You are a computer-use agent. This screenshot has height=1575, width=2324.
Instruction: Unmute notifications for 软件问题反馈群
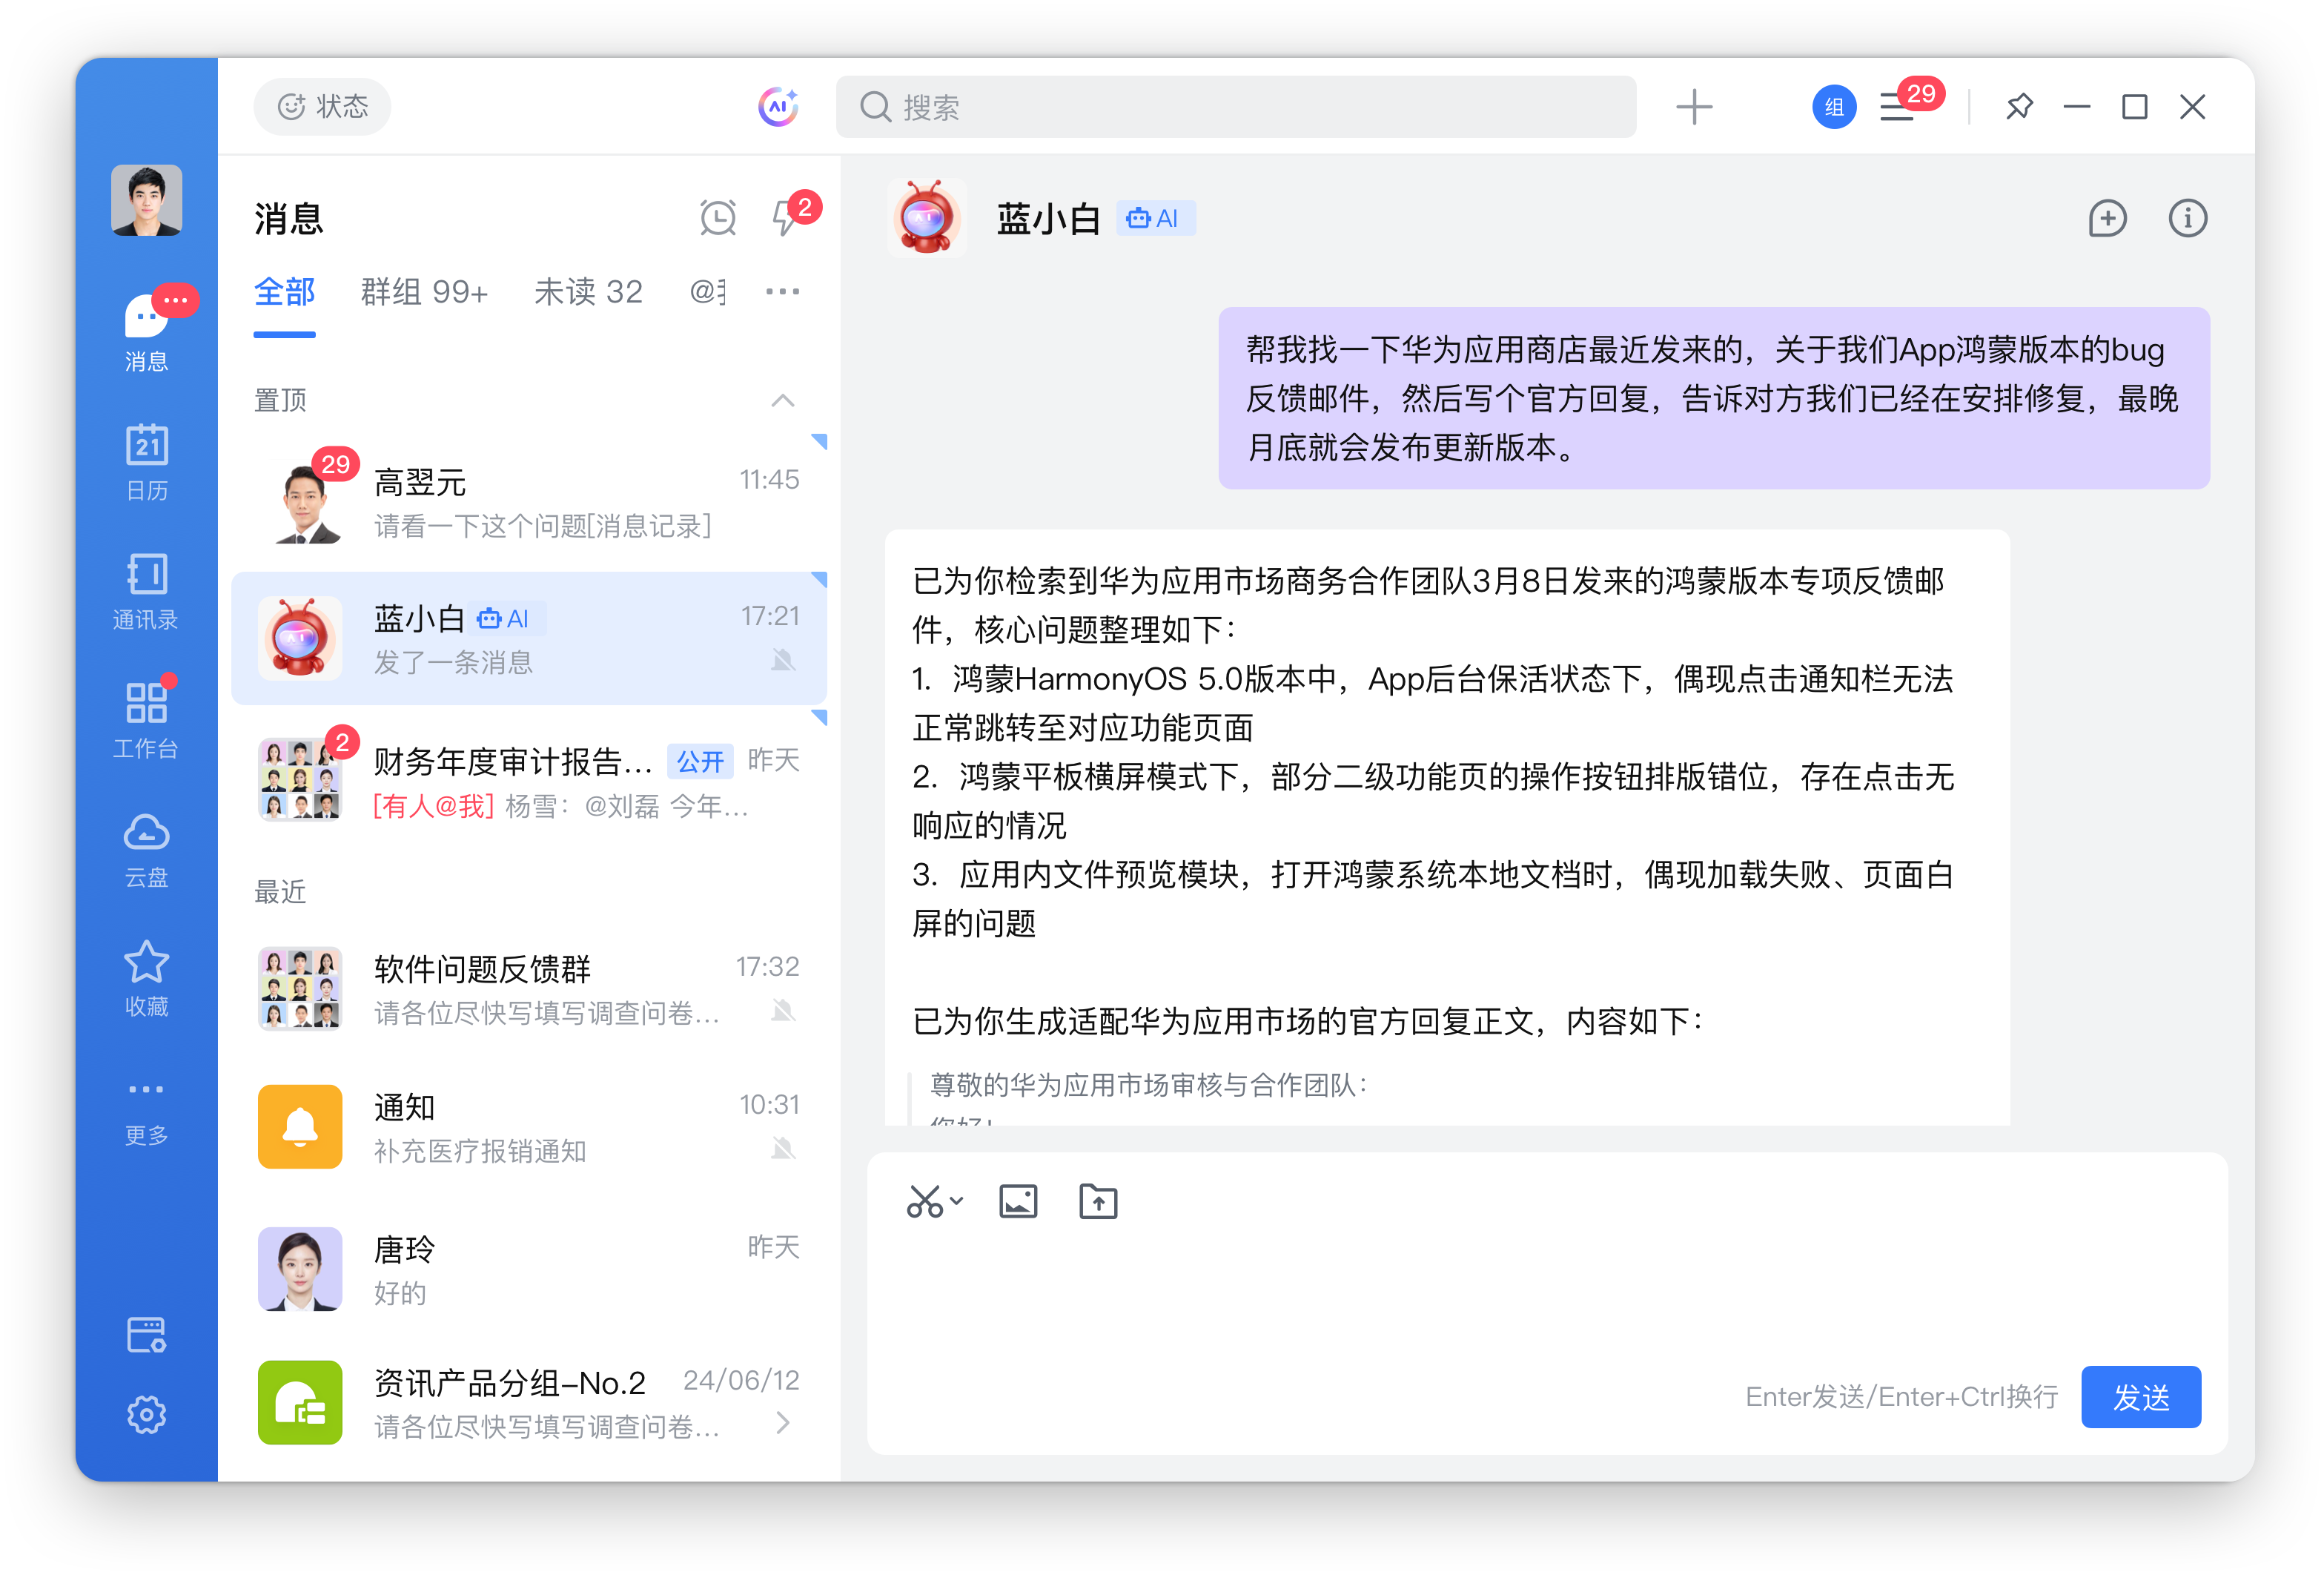784,1011
